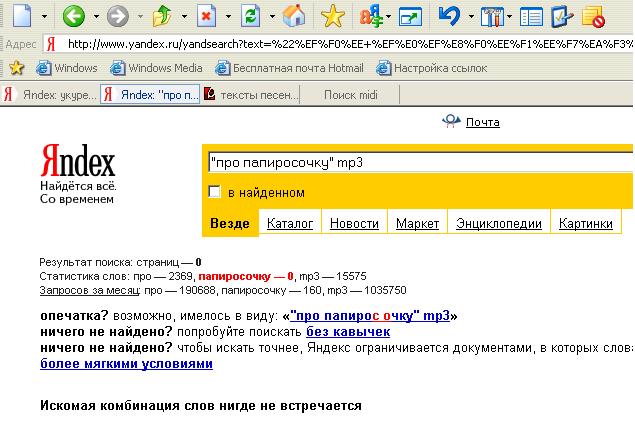Refresh the page with the green reload icon

point(250,17)
